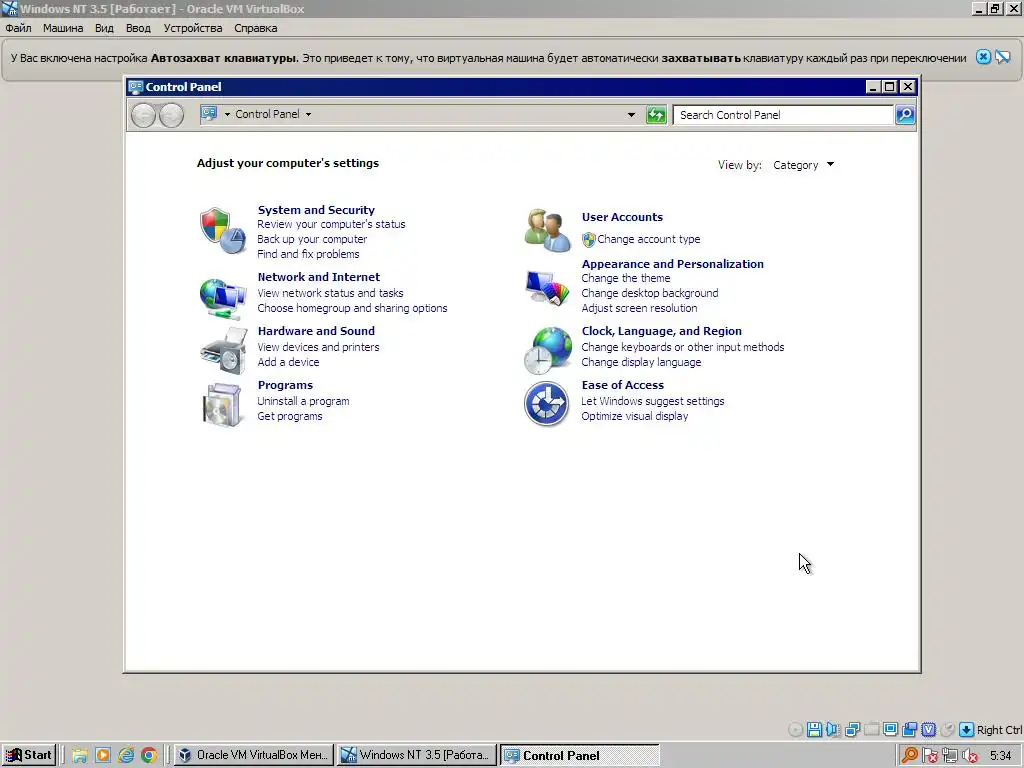Open User Accounts people icon

coord(547,230)
